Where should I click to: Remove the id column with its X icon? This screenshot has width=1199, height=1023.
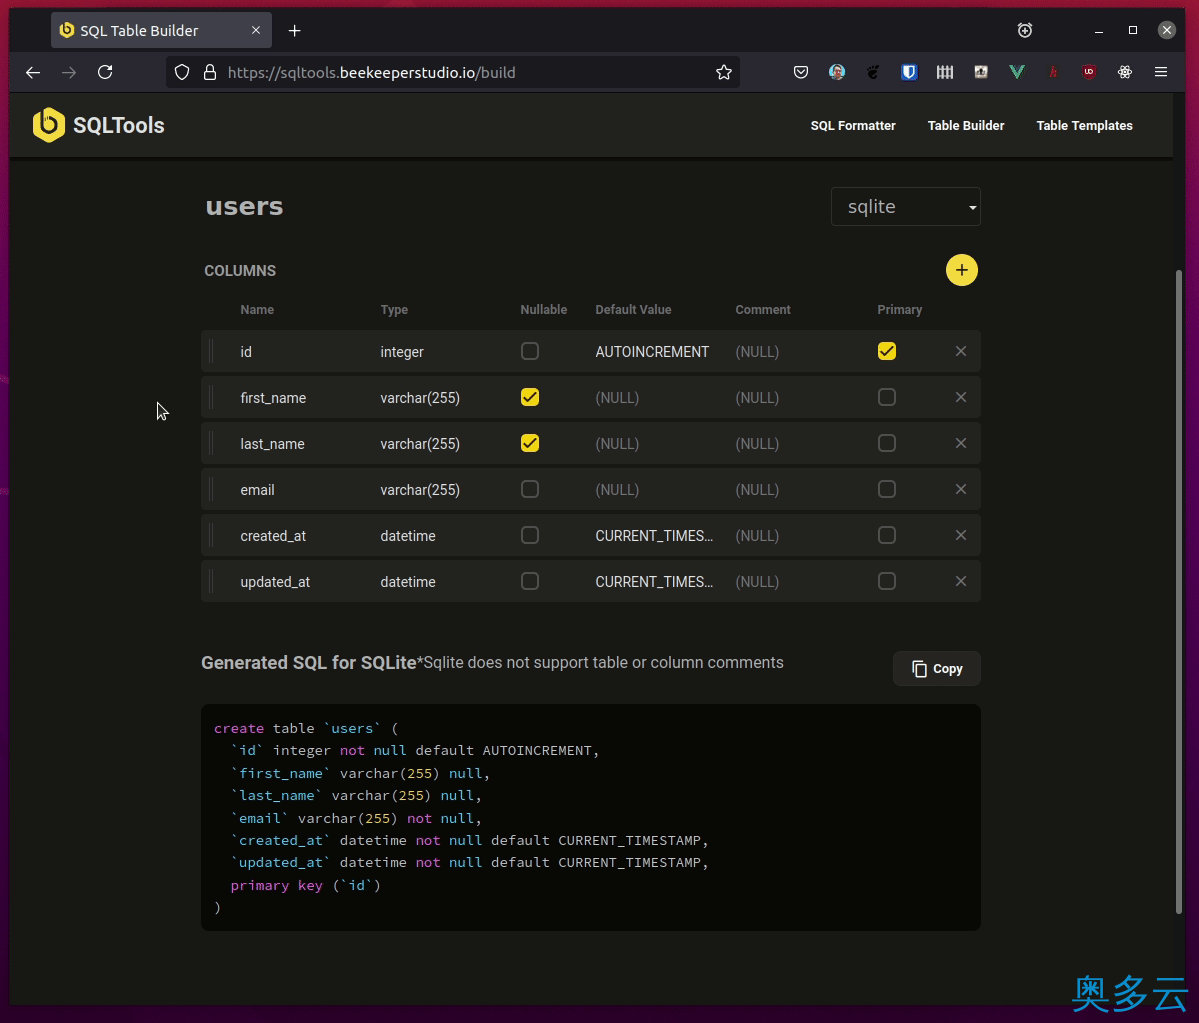click(x=960, y=351)
